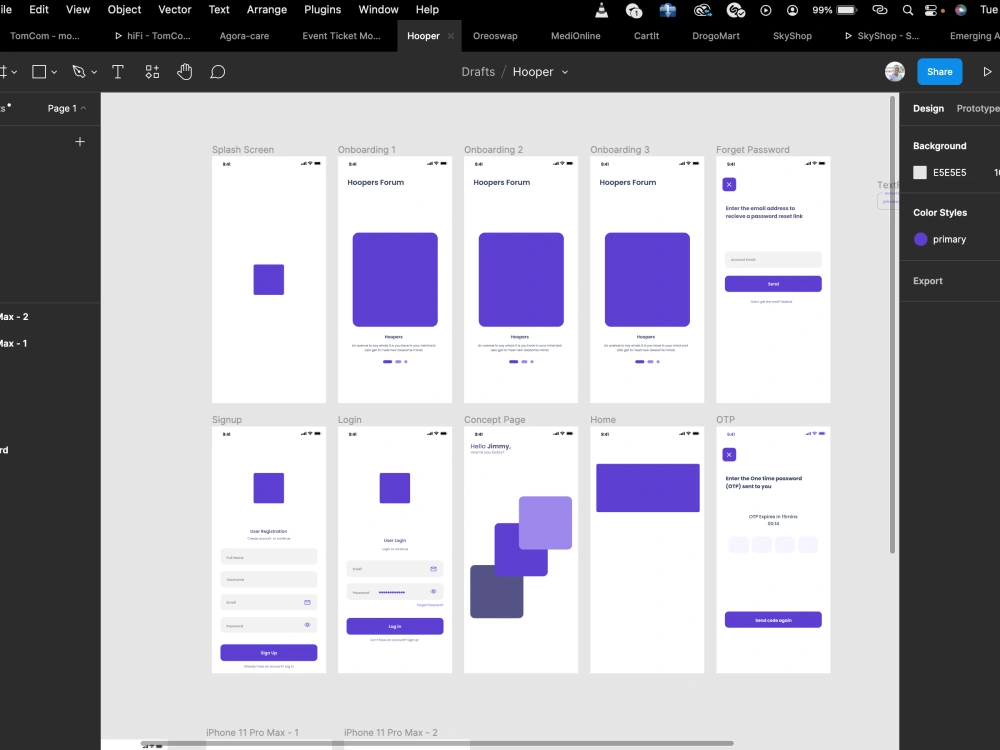Open the hiFi - TomCo... prototype tab
Image resolution: width=1000 pixels, height=750 pixels.
pos(153,36)
